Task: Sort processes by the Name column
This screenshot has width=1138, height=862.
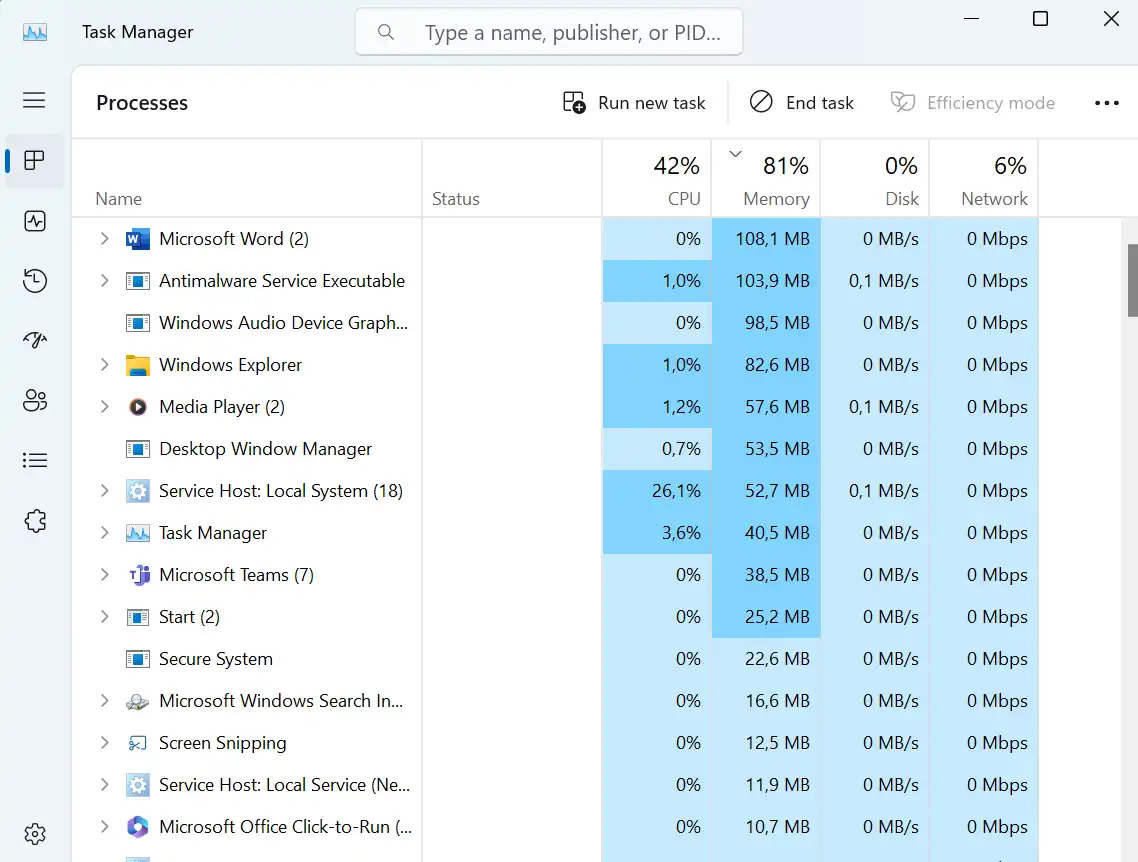Action: [x=247, y=178]
